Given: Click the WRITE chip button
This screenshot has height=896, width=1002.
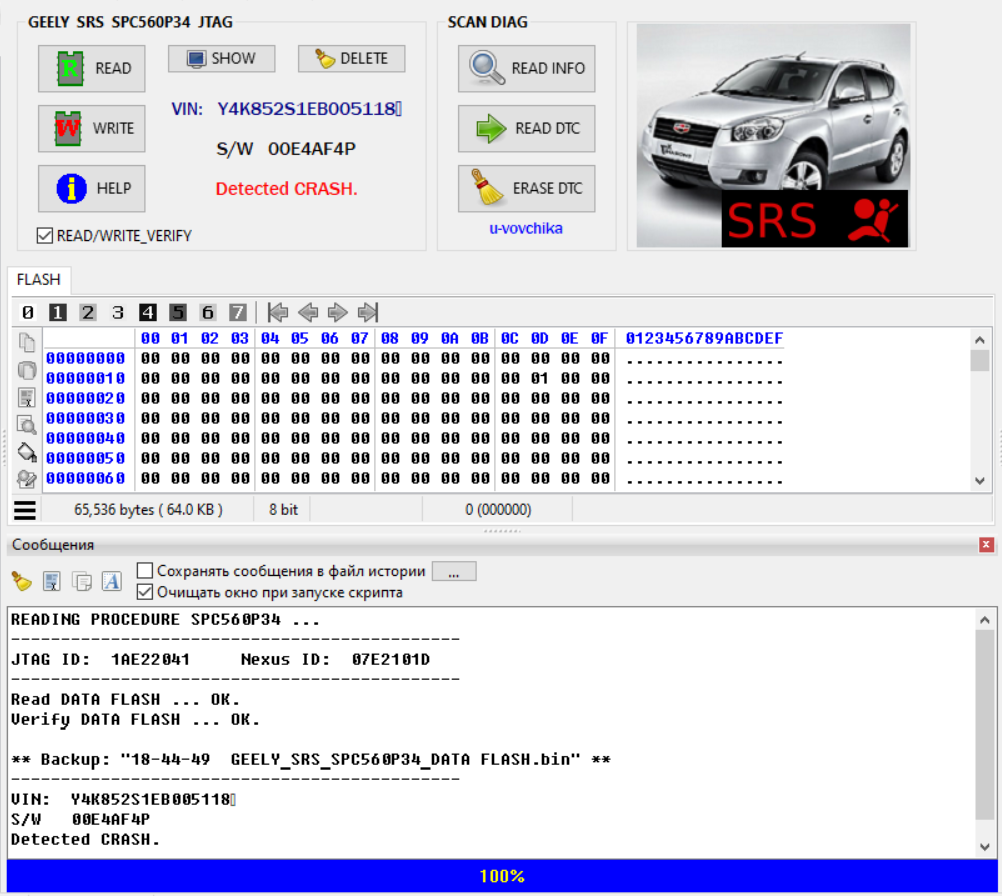Looking at the screenshot, I should pyautogui.click(x=91, y=128).
